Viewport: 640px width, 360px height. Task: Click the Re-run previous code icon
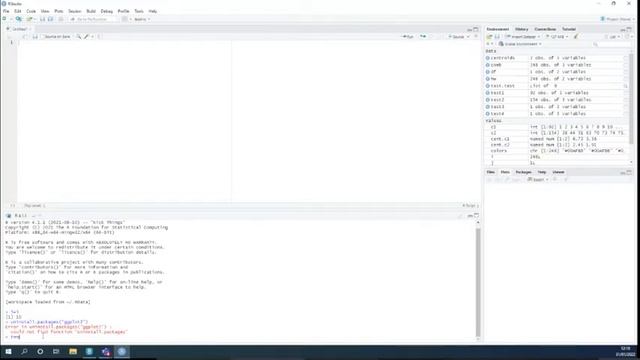tap(423, 37)
